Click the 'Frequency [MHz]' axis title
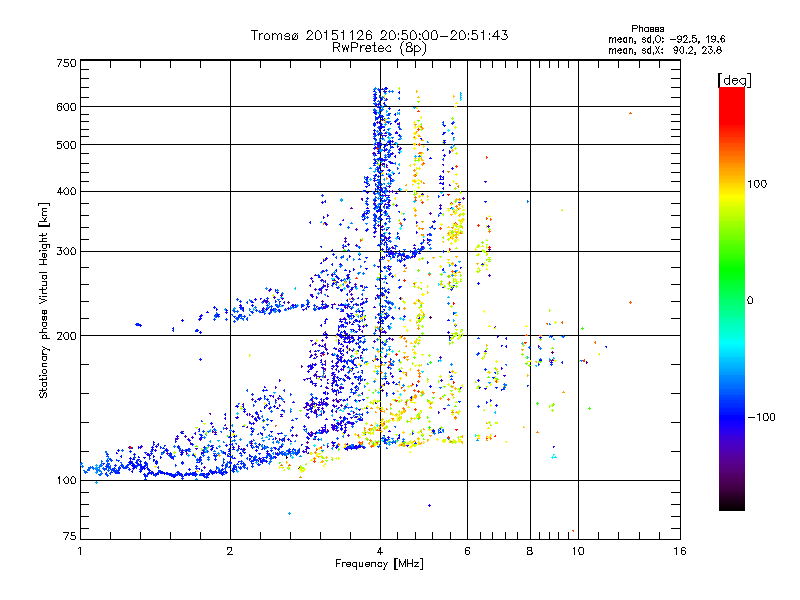The image size is (800, 600). 379,564
